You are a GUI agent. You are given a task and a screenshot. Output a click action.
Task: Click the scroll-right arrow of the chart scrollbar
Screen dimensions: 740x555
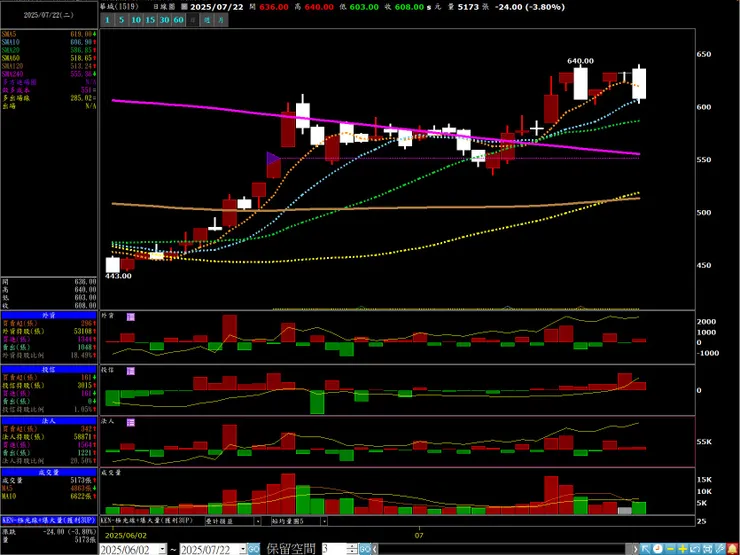click(635, 549)
